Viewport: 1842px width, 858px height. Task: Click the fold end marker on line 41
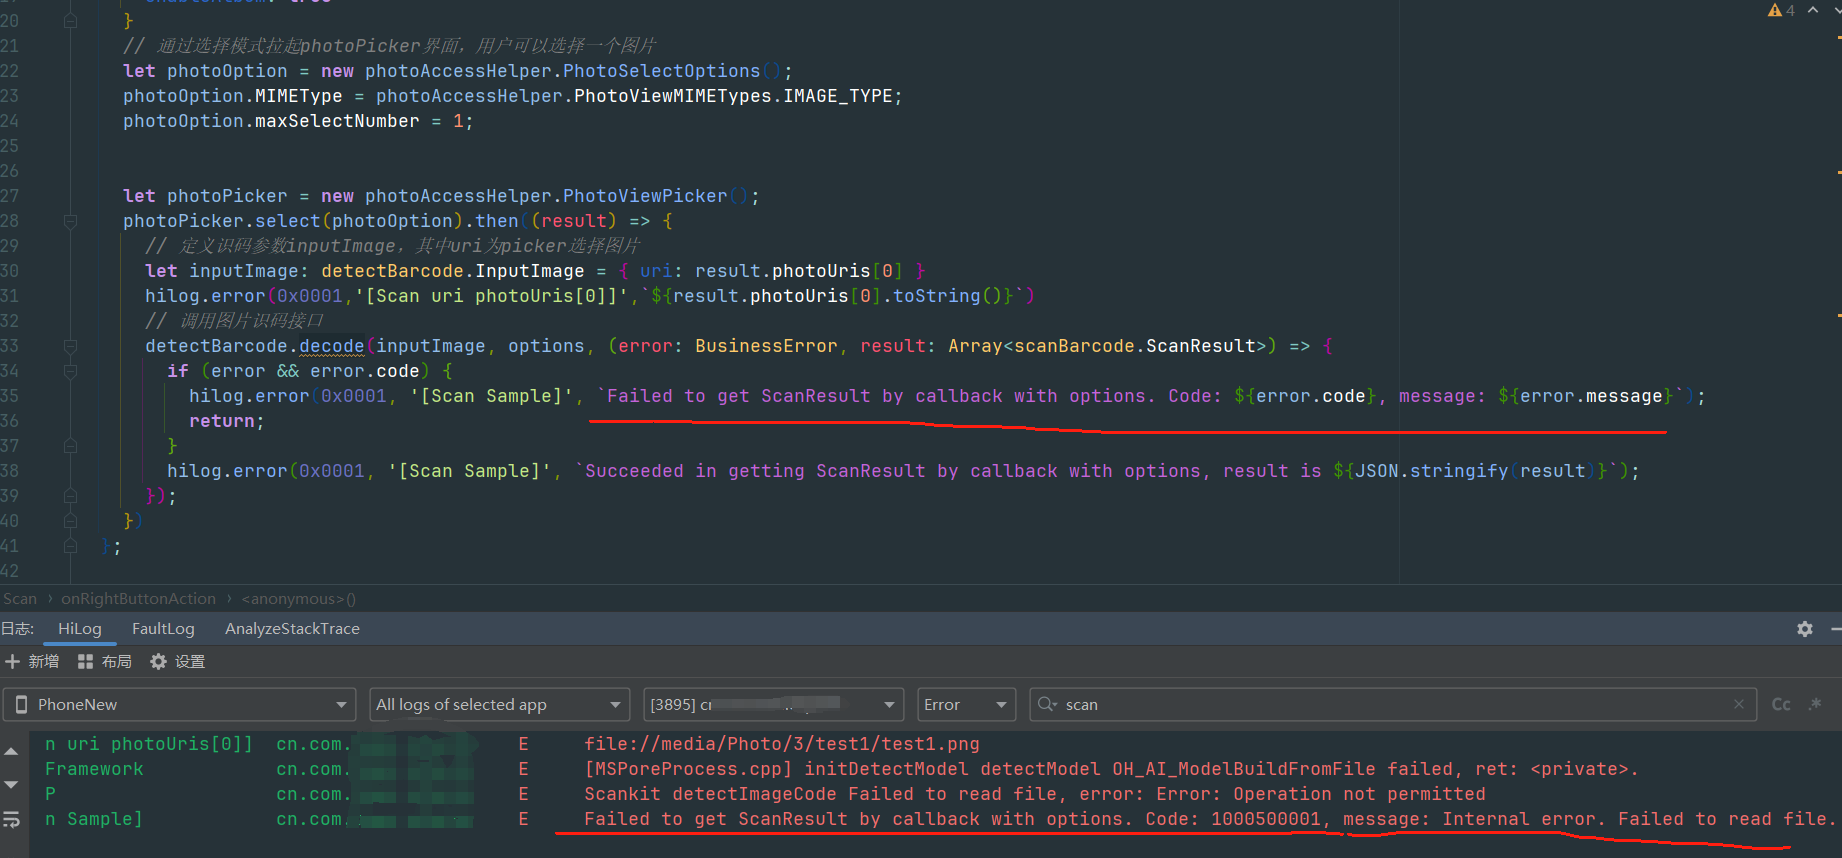pos(70,546)
